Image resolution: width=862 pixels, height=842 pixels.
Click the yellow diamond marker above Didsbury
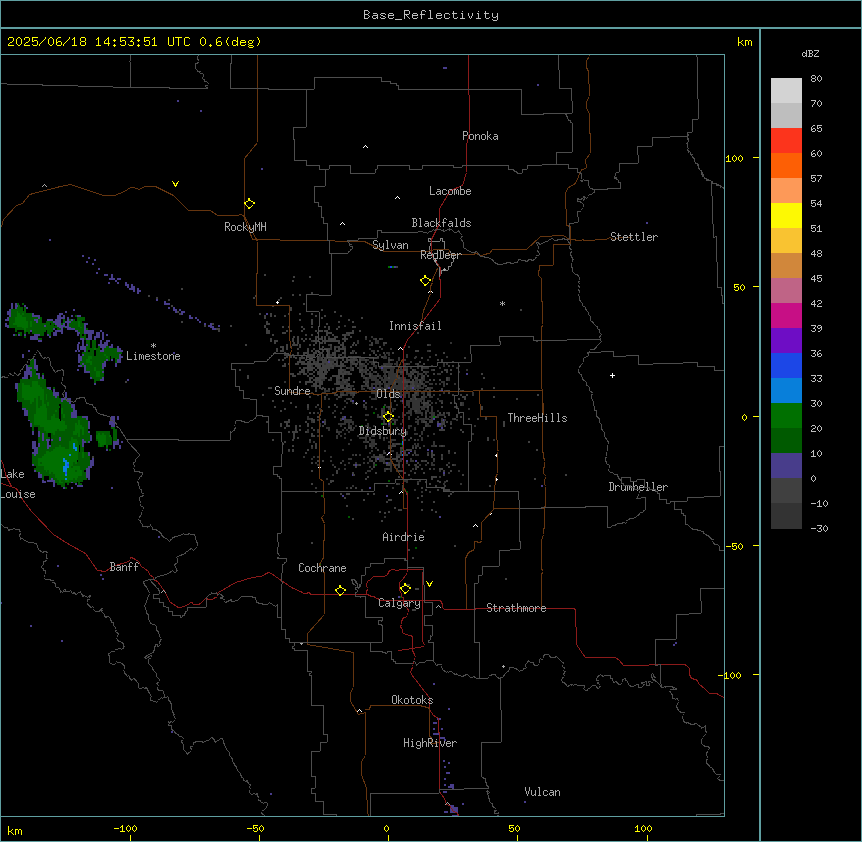pyautogui.click(x=388, y=417)
